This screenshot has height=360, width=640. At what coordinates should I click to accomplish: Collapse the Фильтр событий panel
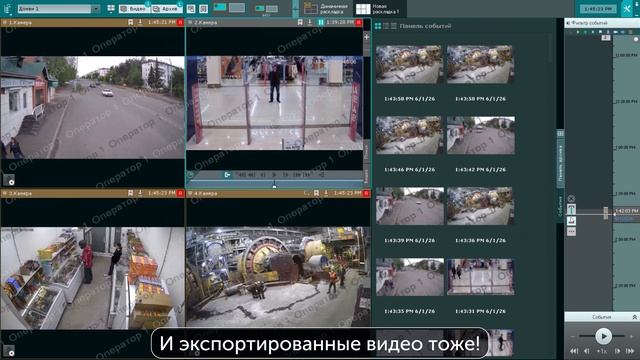[568, 23]
